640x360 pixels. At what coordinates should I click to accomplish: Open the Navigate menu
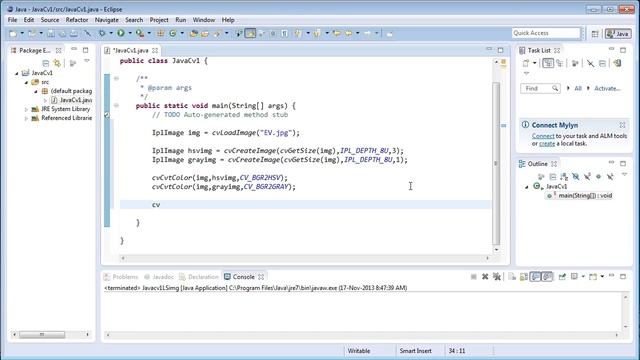[107, 20]
